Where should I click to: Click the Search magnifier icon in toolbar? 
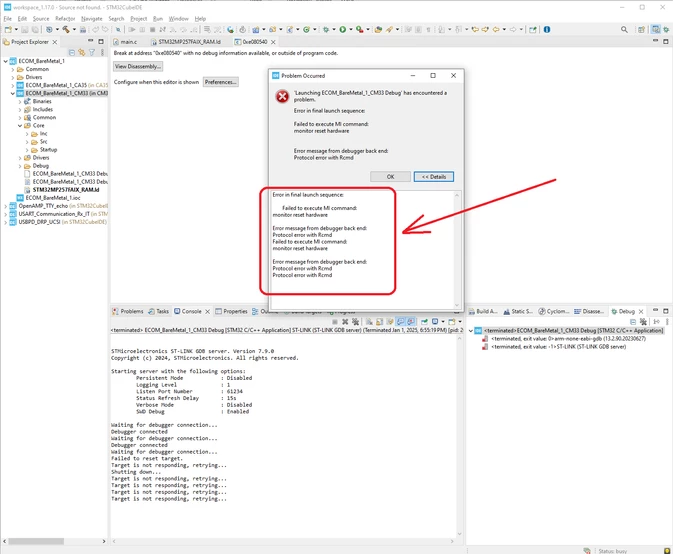coord(624,30)
